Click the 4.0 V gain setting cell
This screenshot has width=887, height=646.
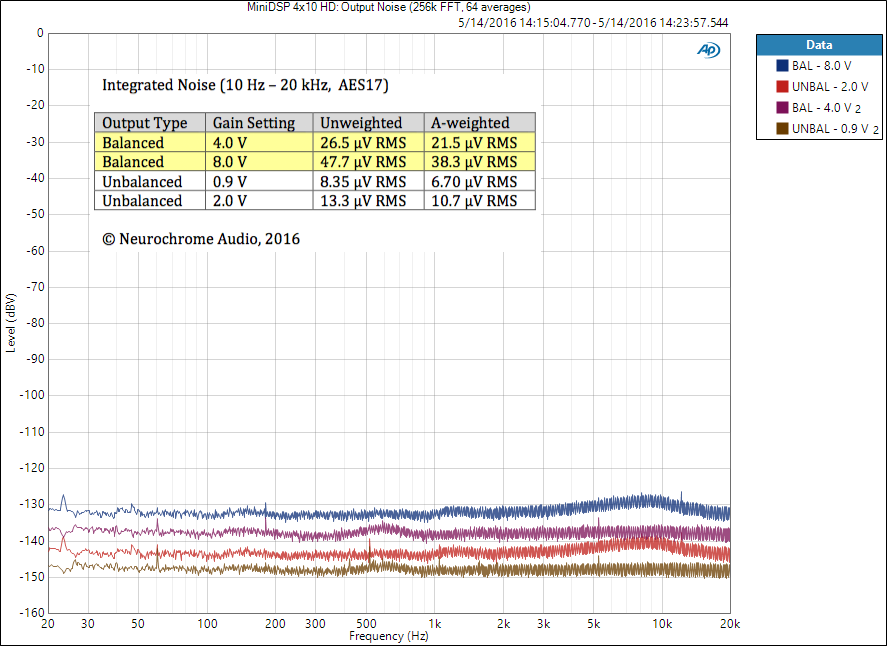259,143
